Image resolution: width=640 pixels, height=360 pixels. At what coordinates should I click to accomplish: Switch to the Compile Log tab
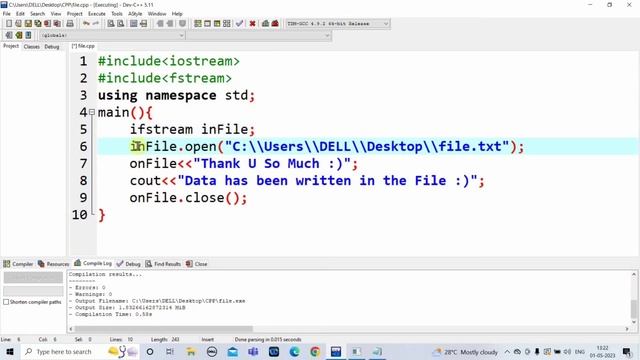tap(93, 264)
